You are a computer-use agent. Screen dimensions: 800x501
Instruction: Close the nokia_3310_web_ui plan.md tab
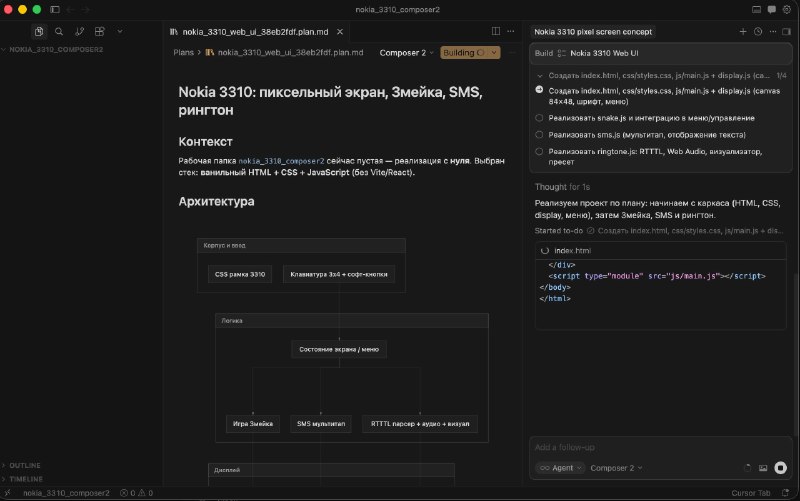pos(340,32)
